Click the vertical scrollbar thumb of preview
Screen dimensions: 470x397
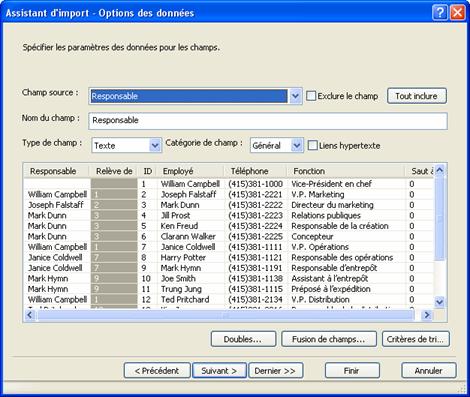[x=440, y=219]
